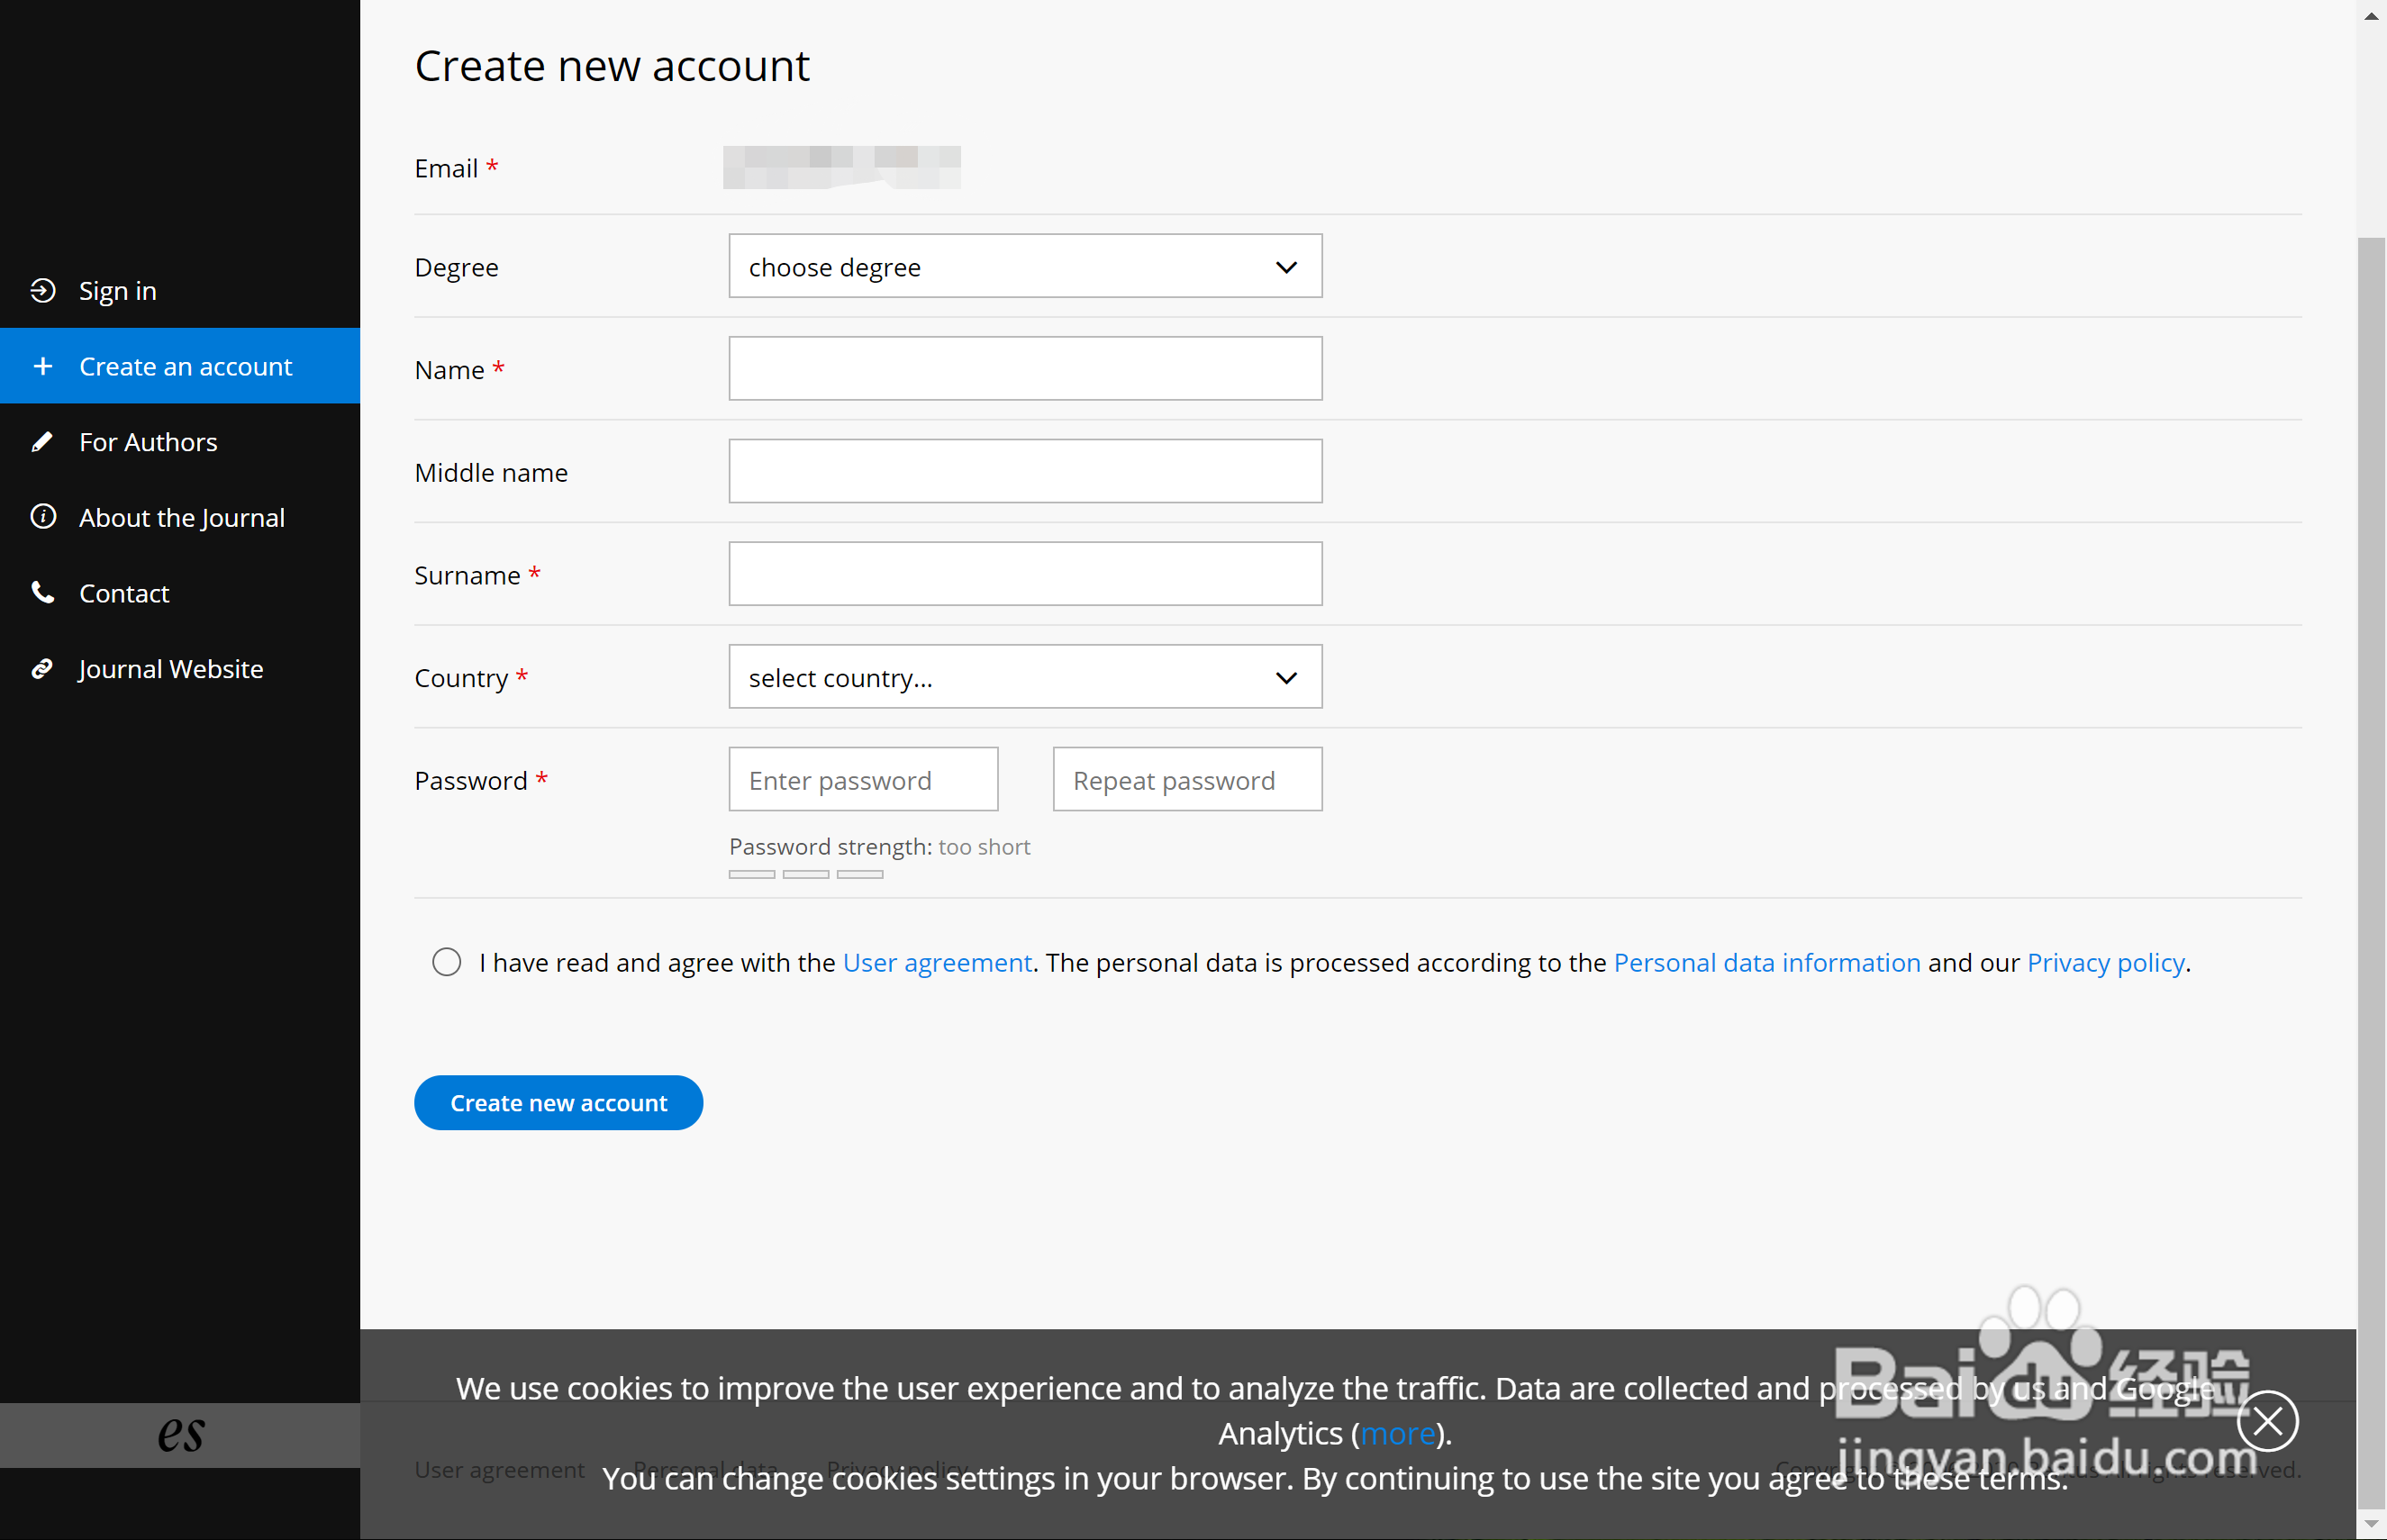Open the Privacy policy link in agreement text
Image resolution: width=2387 pixels, height=1540 pixels.
(2105, 962)
